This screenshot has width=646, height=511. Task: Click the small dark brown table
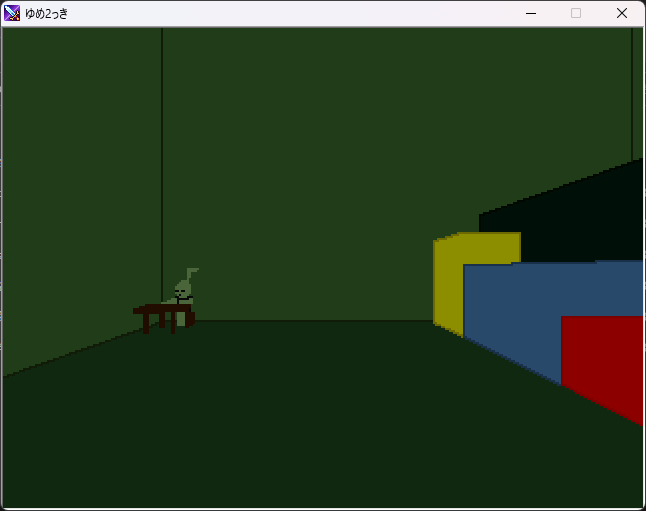(x=163, y=318)
